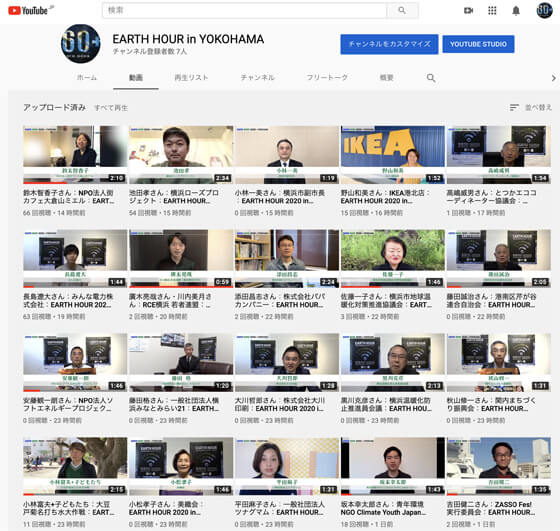This screenshot has width=560, height=531.
Task: Click the アップロード済み heading
Action: tap(54, 107)
